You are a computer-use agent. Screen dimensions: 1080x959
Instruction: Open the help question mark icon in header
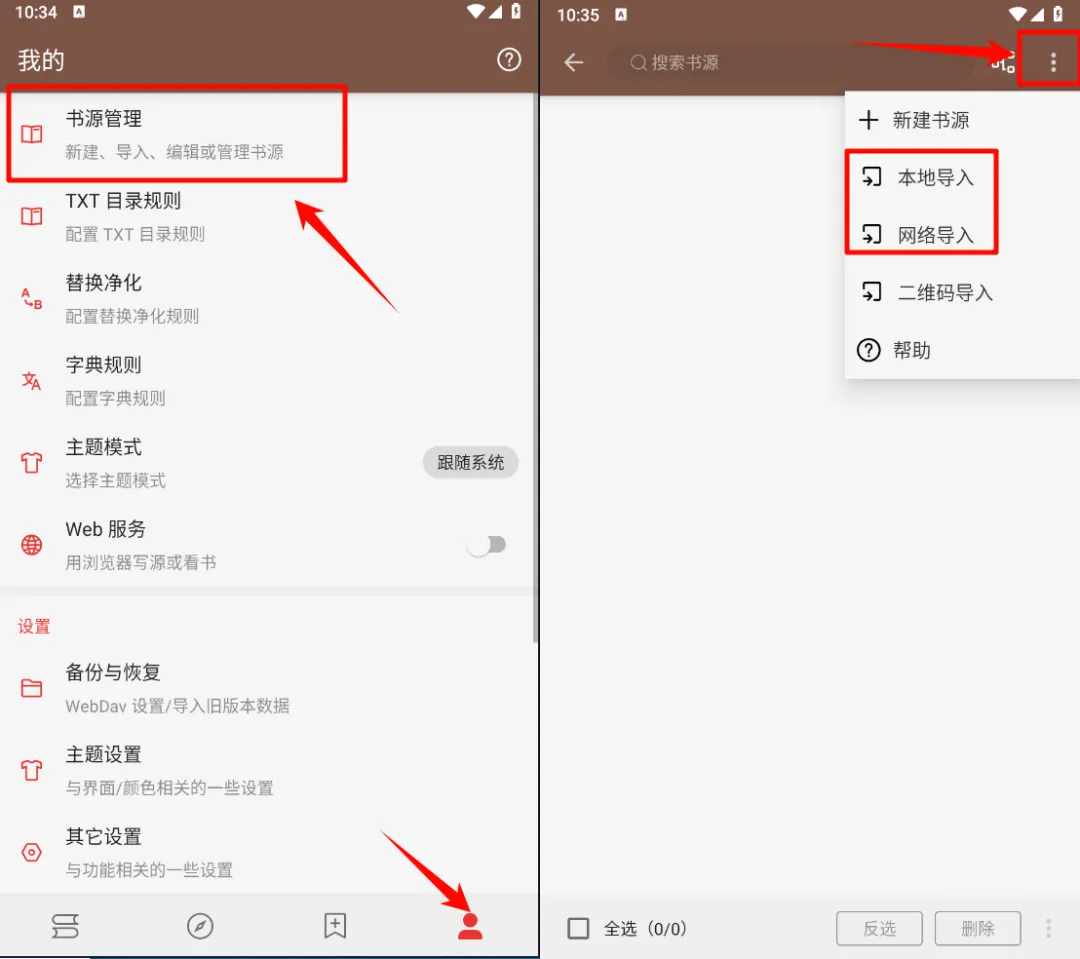click(509, 60)
